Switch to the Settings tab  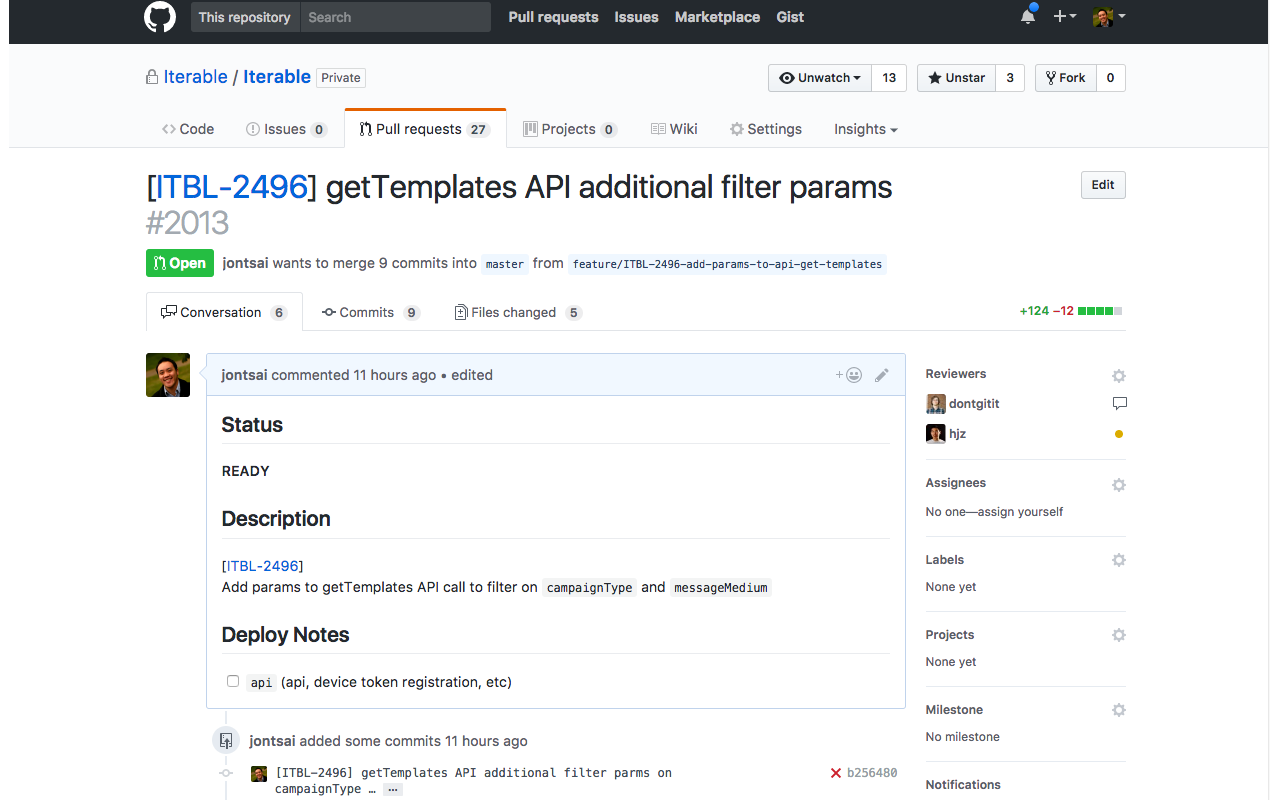(x=766, y=129)
